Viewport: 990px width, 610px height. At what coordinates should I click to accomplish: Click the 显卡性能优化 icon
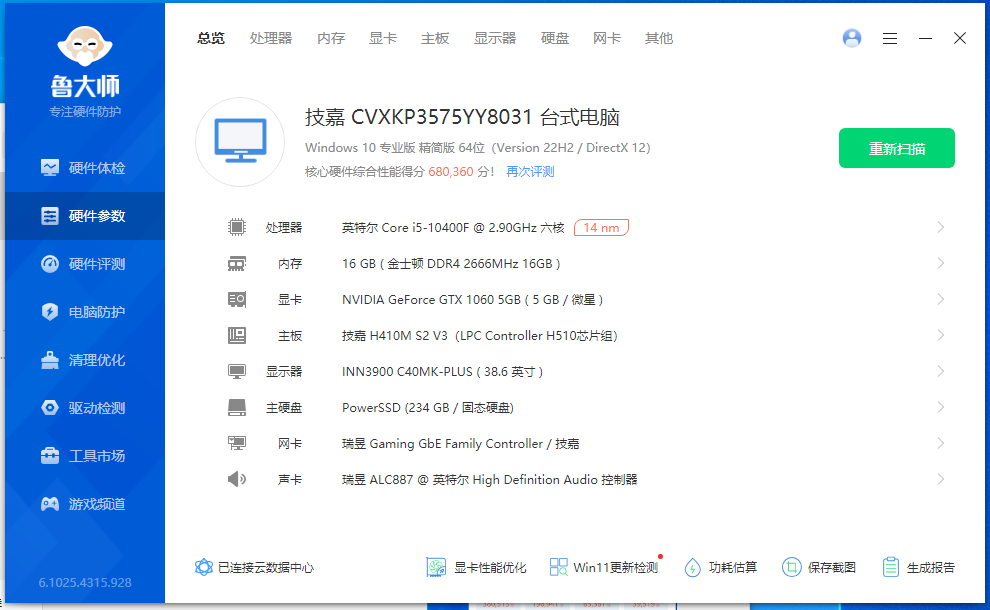pyautogui.click(x=435, y=567)
